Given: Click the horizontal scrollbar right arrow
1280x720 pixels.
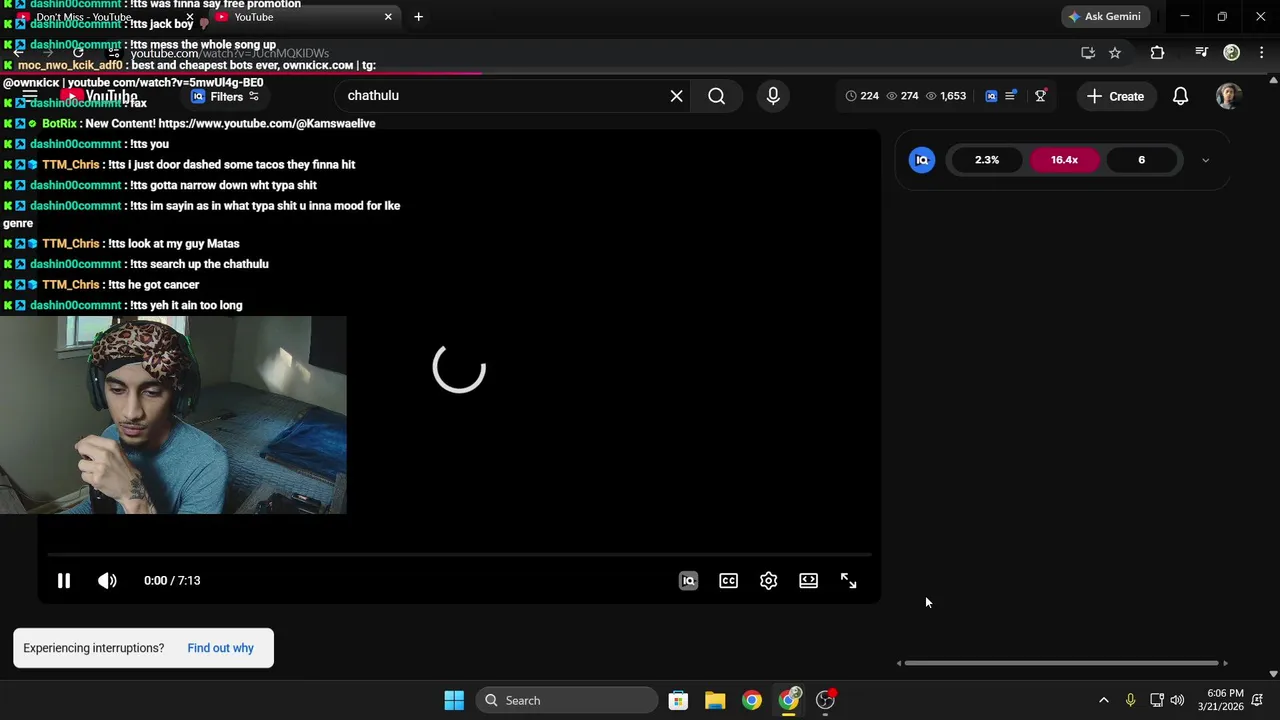Looking at the screenshot, I should coord(1225,663).
